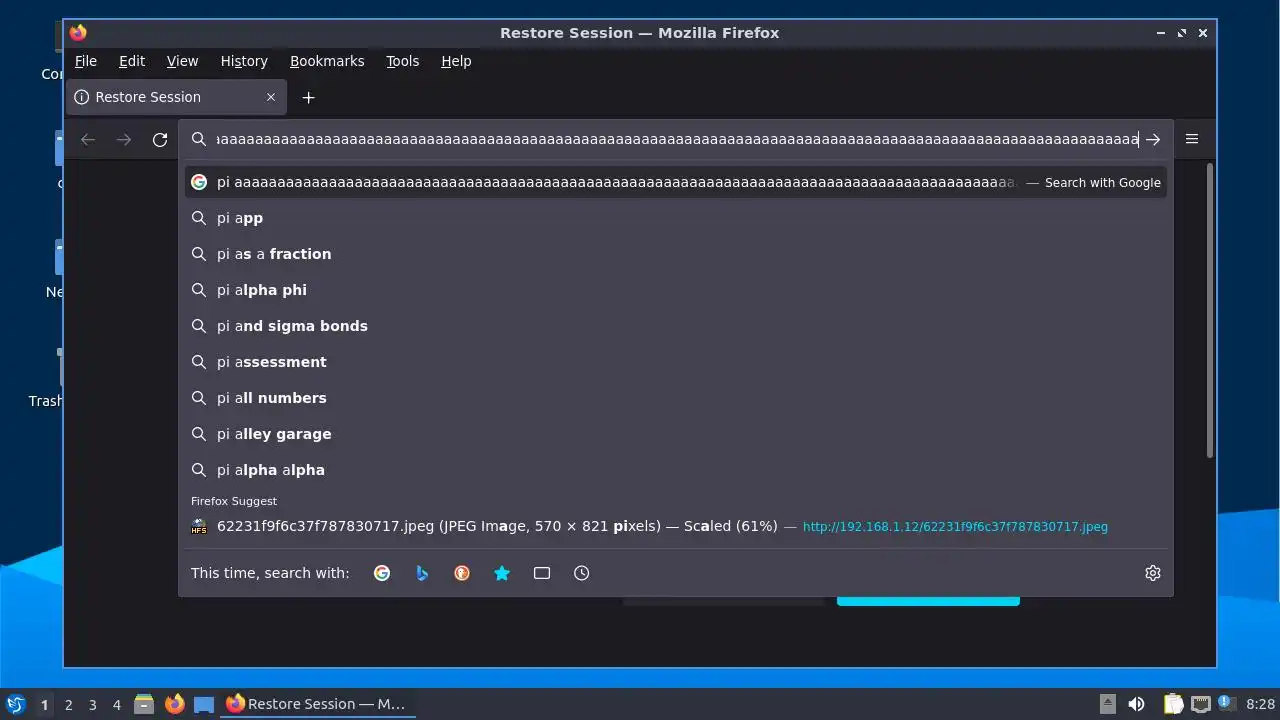This screenshot has height=720, width=1280.
Task: Open search settings gear icon
Action: tap(1153, 573)
